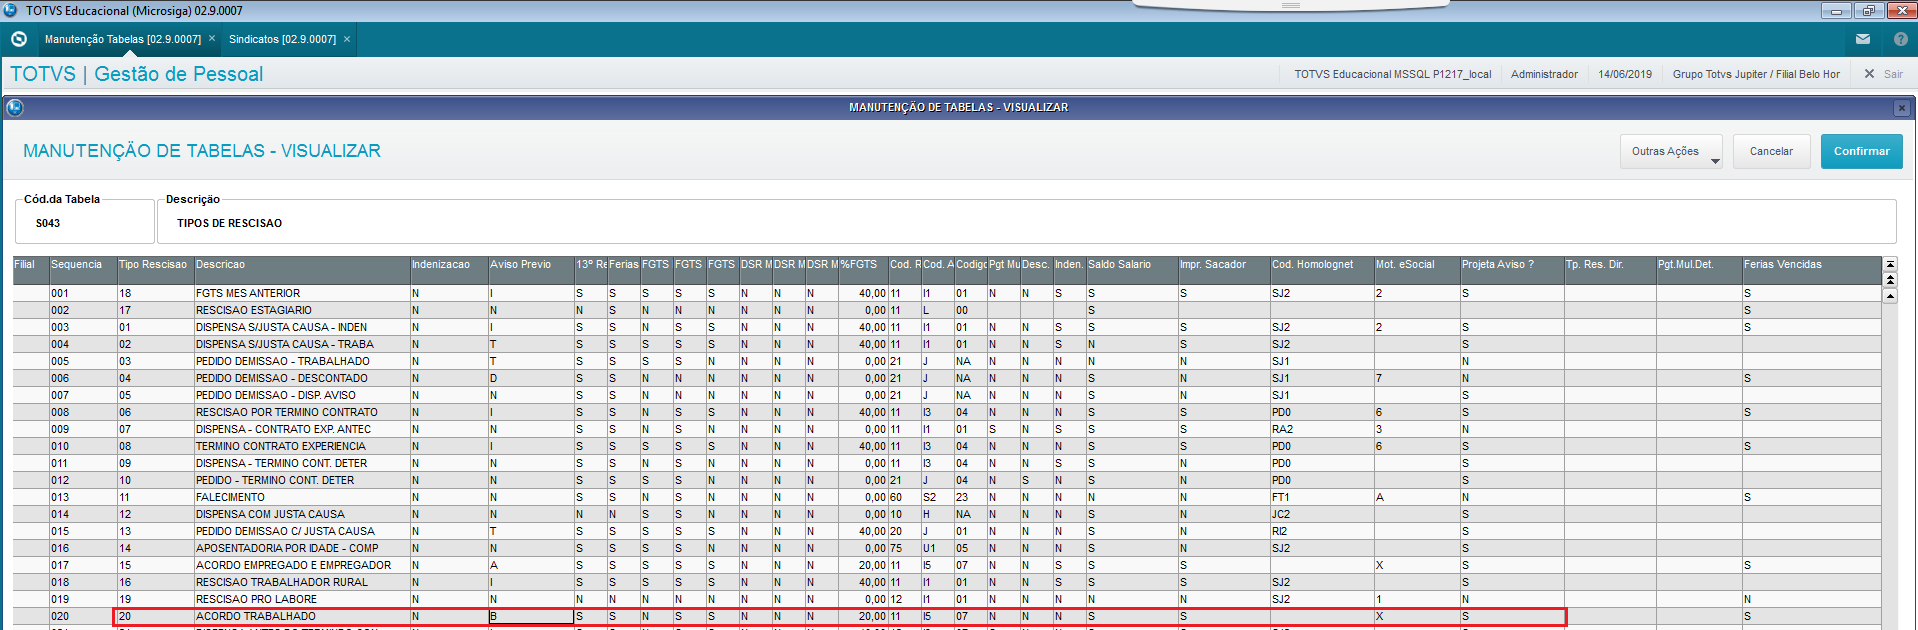
Task: Click the Confirmar button
Action: [1861, 151]
